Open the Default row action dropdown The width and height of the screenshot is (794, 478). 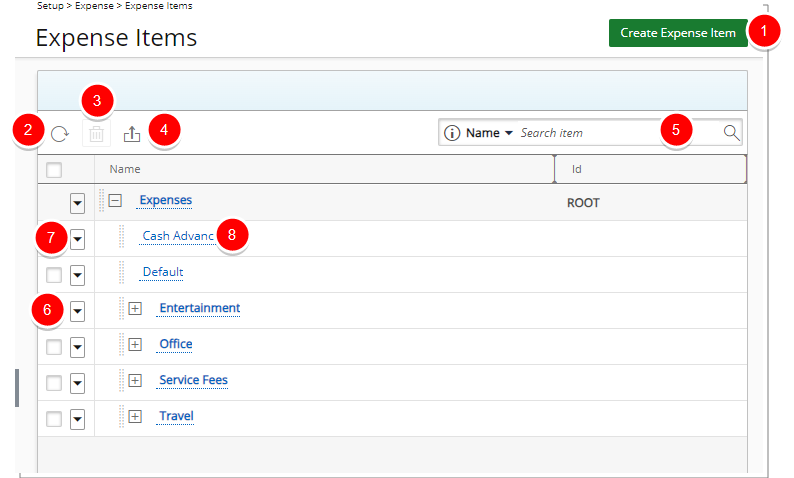[77, 275]
